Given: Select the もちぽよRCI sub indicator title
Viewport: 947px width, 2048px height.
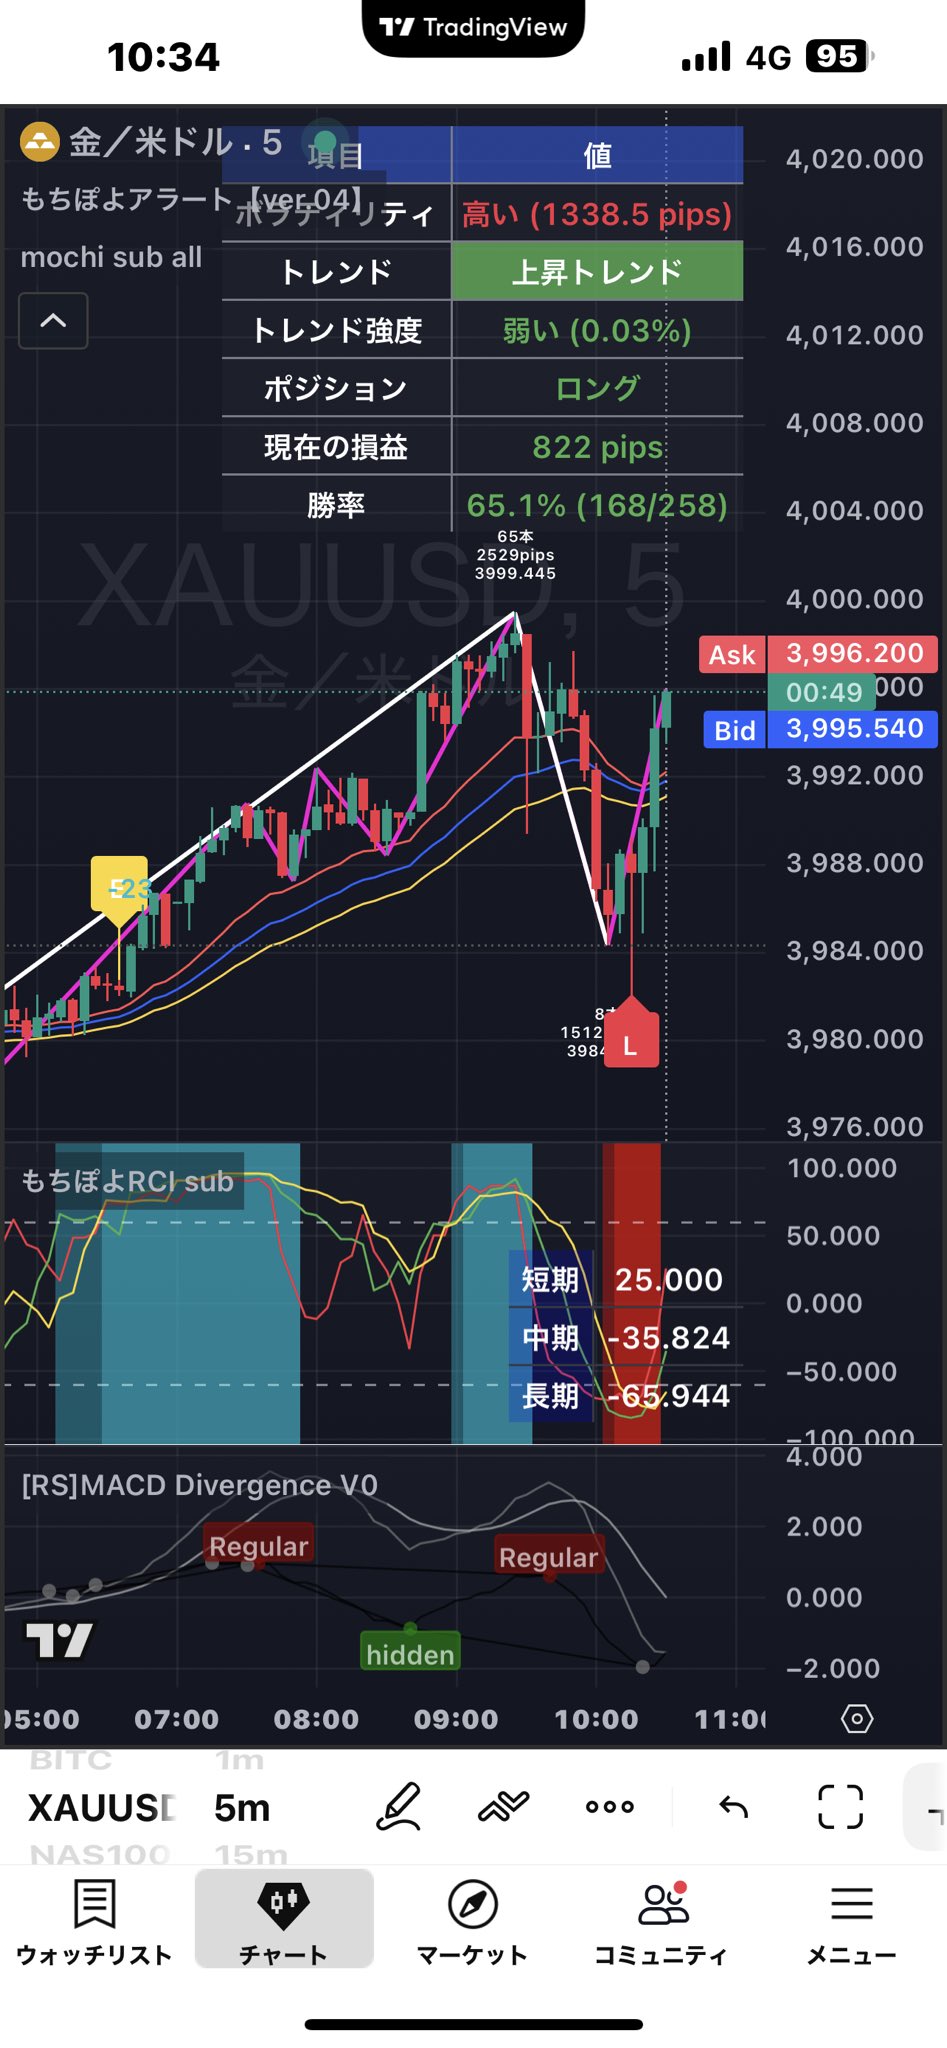Looking at the screenshot, I should (x=127, y=1181).
